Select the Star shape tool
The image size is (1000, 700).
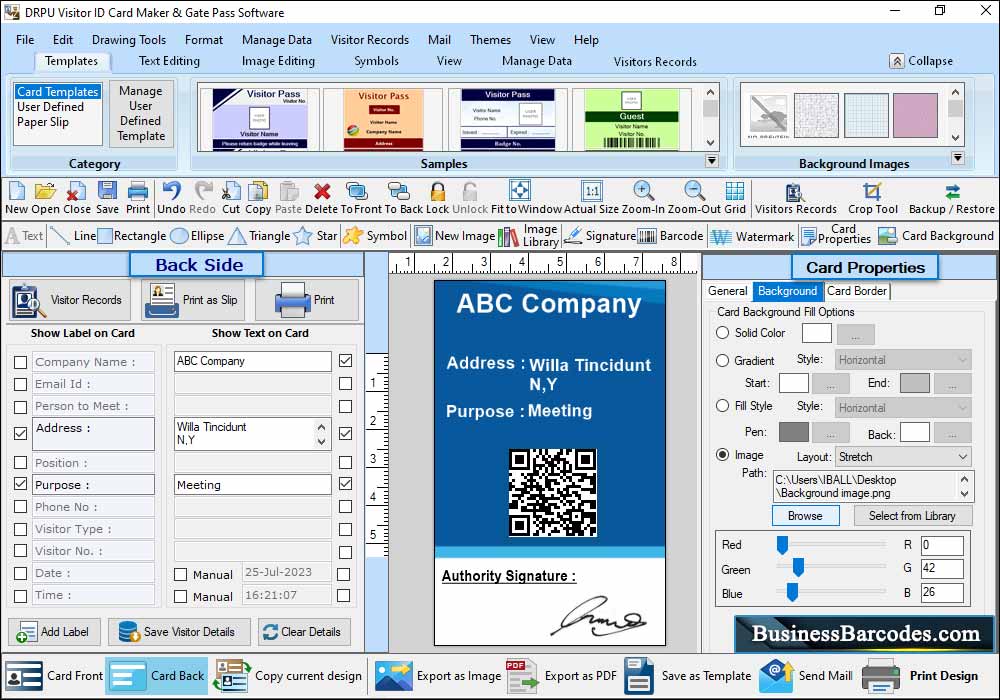pyautogui.click(x=316, y=236)
